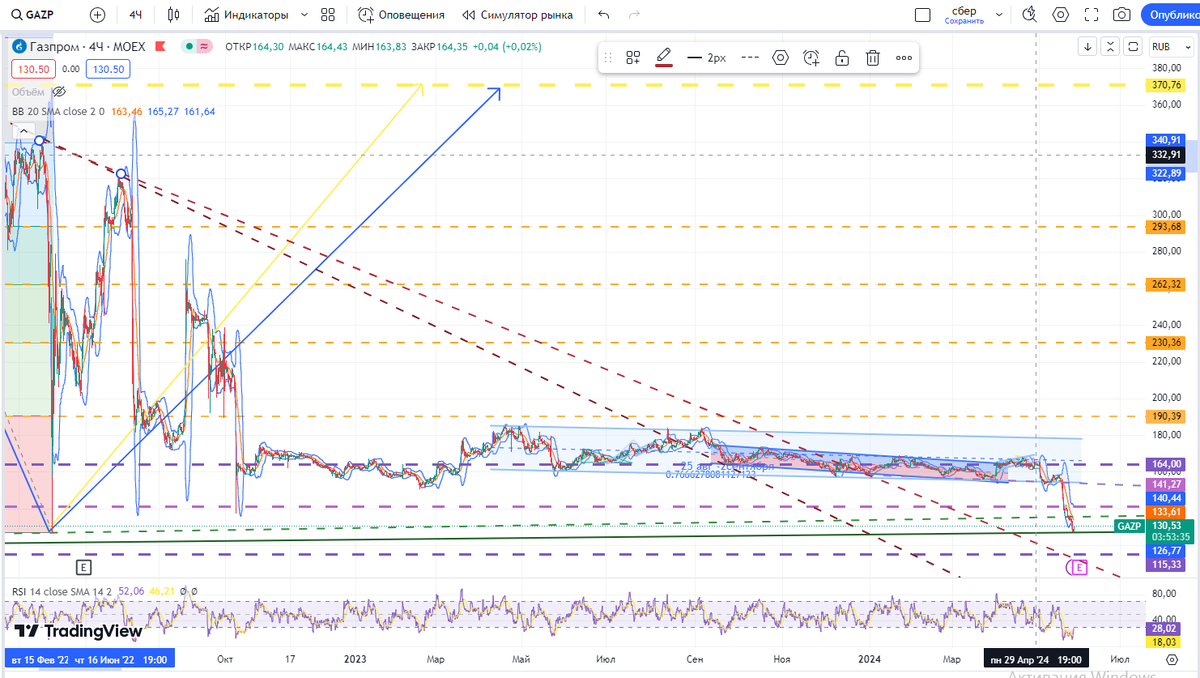Redo the last undone action
This screenshot has width=1200, height=678.
(x=633, y=15)
